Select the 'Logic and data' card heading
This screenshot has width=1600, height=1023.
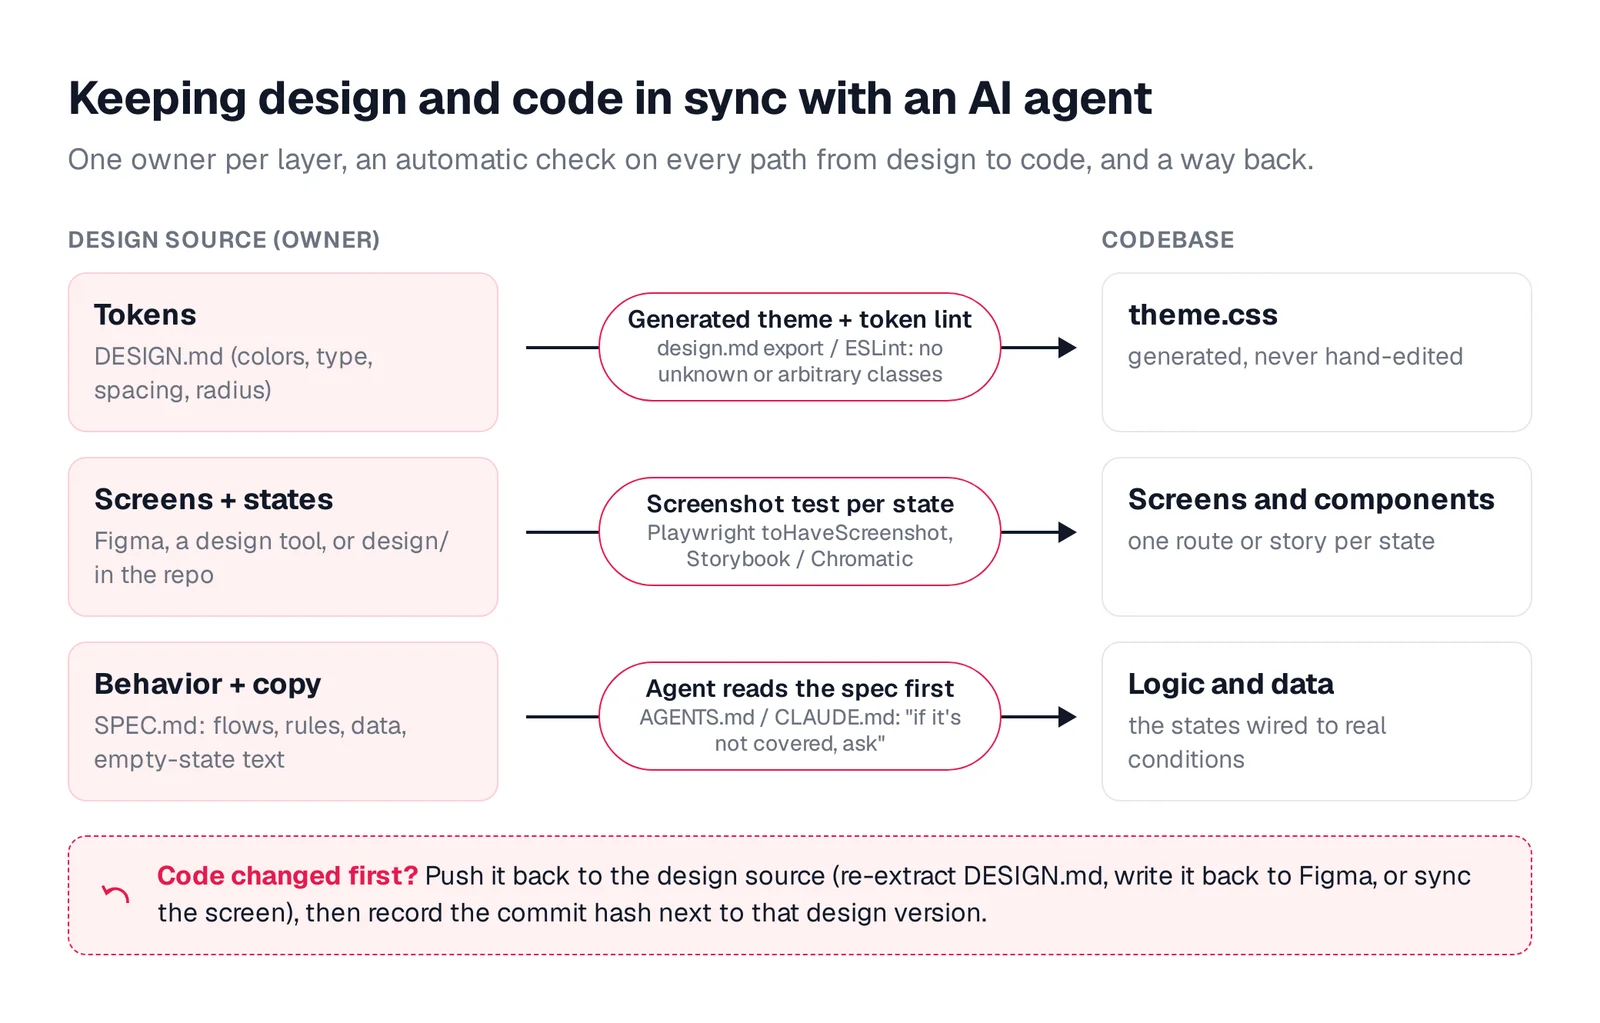(x=1231, y=684)
